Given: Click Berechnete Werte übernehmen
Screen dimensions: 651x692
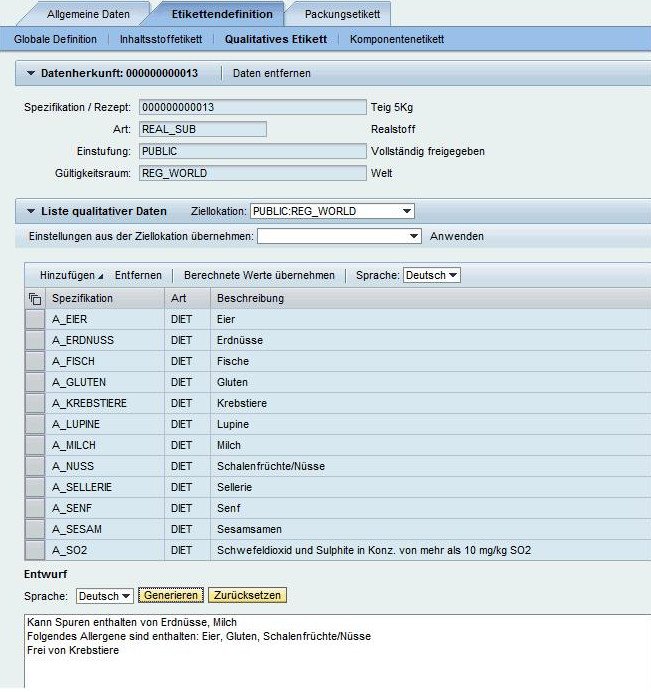Looking at the screenshot, I should (x=259, y=275).
